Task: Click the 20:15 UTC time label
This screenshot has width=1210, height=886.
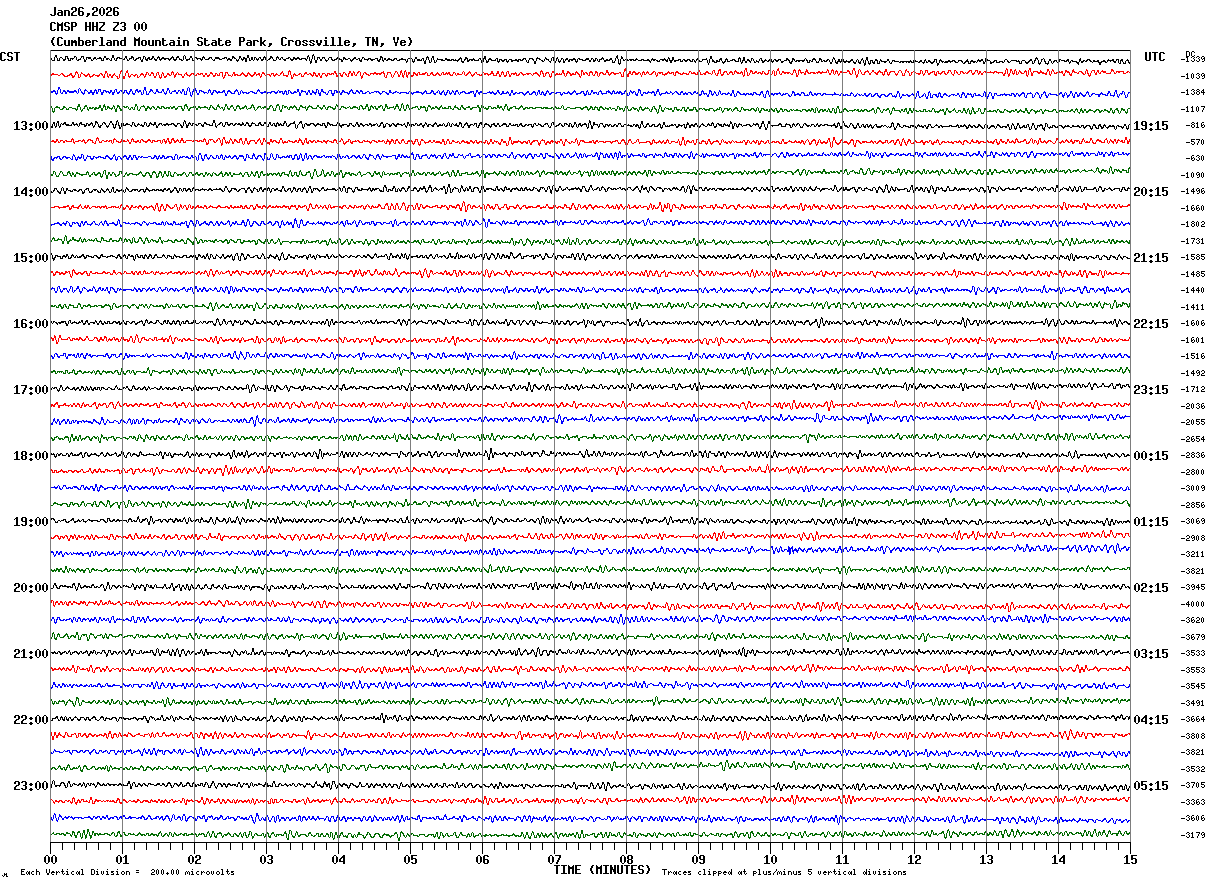Action: 1151,192
